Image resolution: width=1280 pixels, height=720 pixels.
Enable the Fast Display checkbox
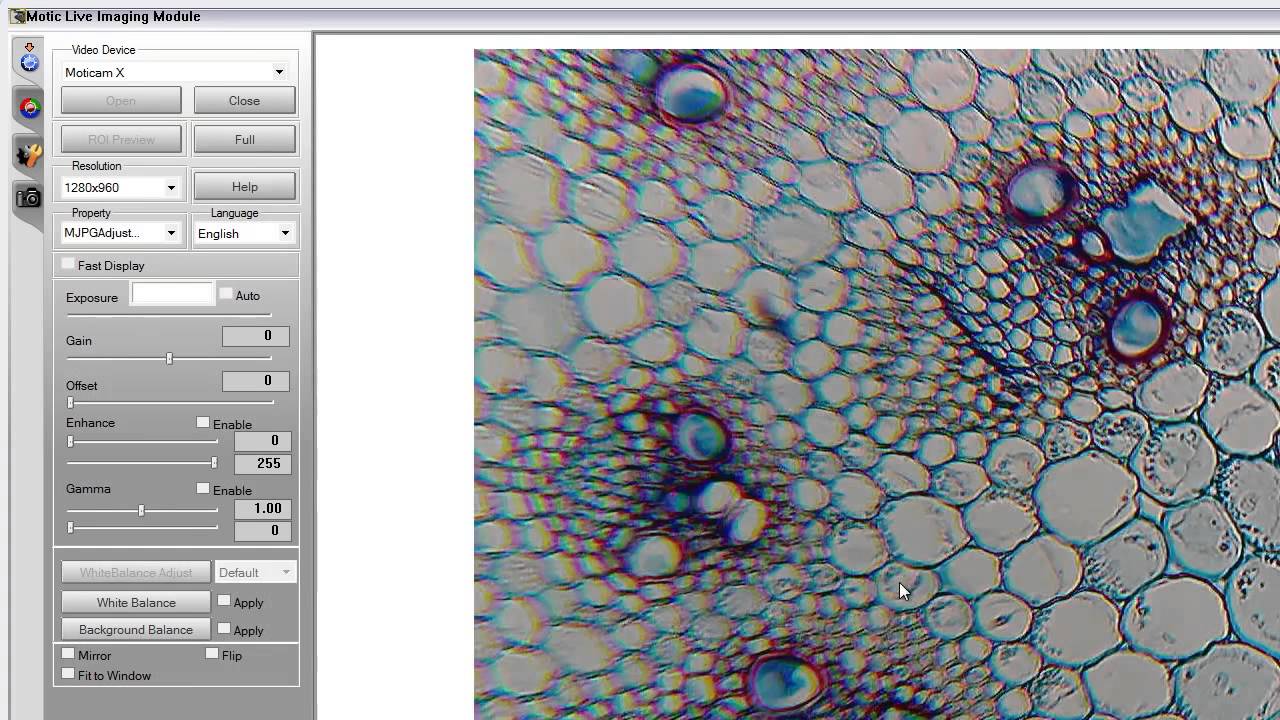[68, 264]
